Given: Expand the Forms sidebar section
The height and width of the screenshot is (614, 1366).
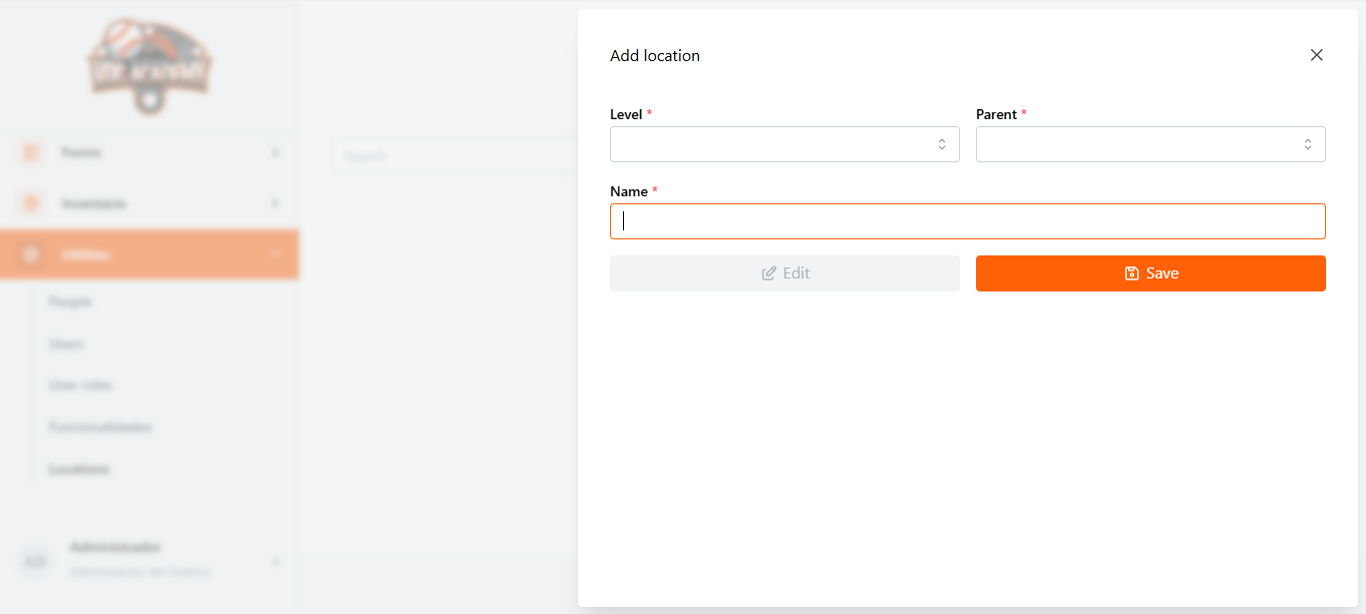Looking at the screenshot, I should [x=149, y=152].
